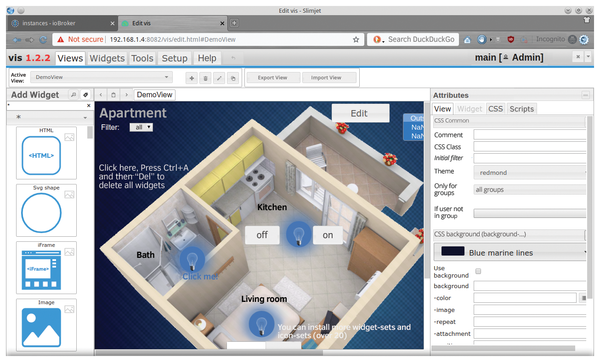The width and height of the screenshot is (600, 362).
Task: Click the add new view plus icon
Action: coord(191,78)
